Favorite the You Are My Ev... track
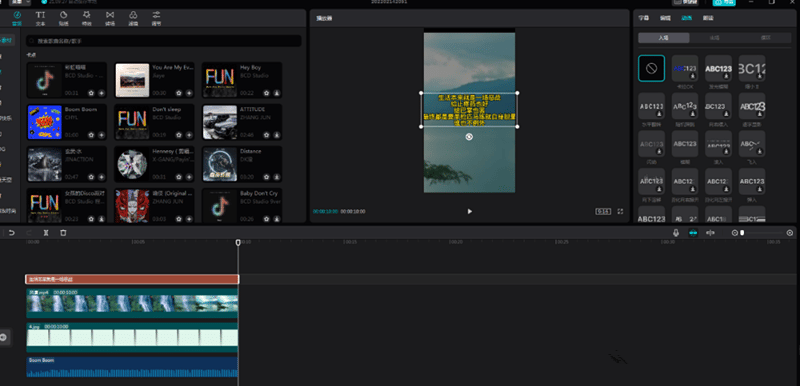The width and height of the screenshot is (800, 386). 179,93
